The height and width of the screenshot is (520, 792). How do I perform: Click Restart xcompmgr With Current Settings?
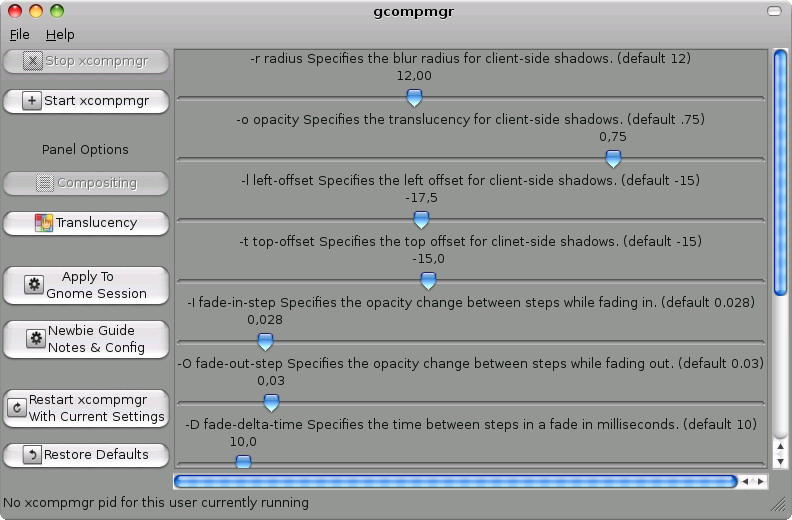pyautogui.click(x=86, y=408)
